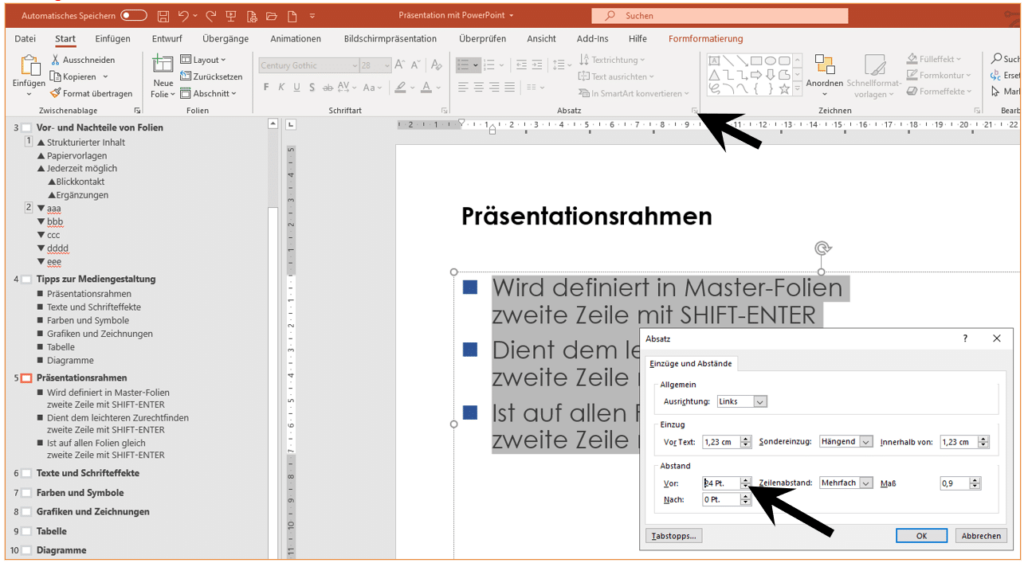This screenshot has height=563, width=1024.
Task: Click the Neue Folie icon
Action: tap(163, 65)
